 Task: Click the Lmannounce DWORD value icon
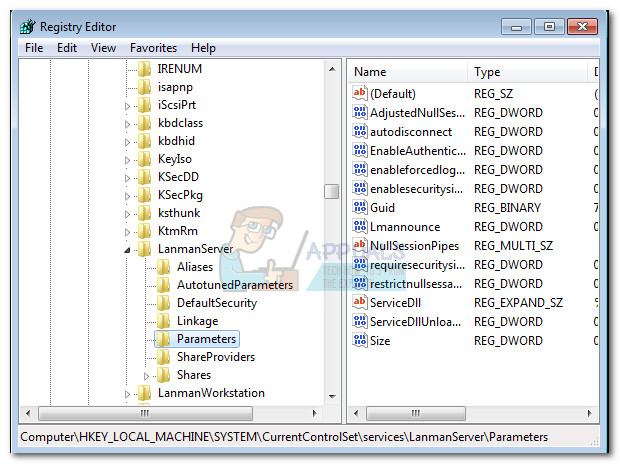[360, 226]
